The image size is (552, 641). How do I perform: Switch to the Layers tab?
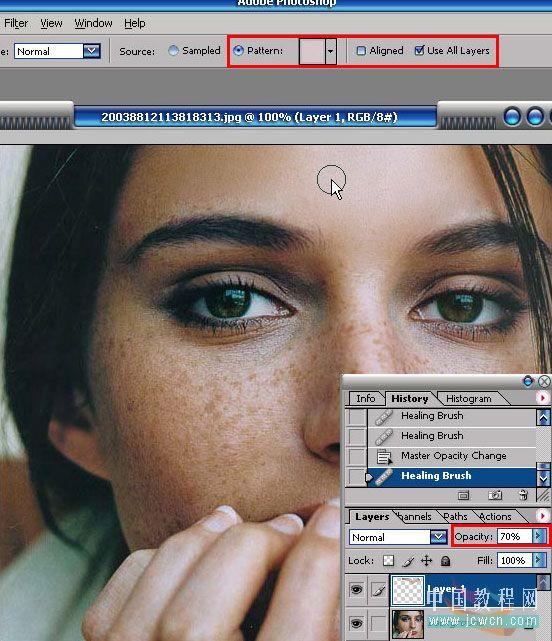pos(372,517)
